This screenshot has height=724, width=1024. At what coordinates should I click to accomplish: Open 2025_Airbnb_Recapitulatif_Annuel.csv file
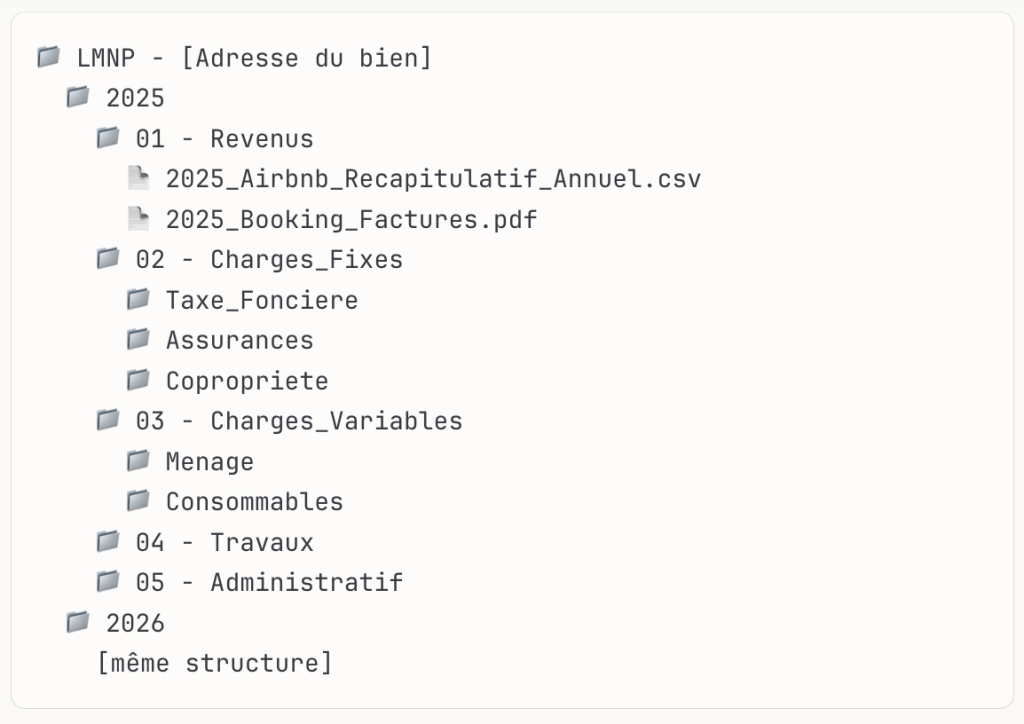click(433, 180)
